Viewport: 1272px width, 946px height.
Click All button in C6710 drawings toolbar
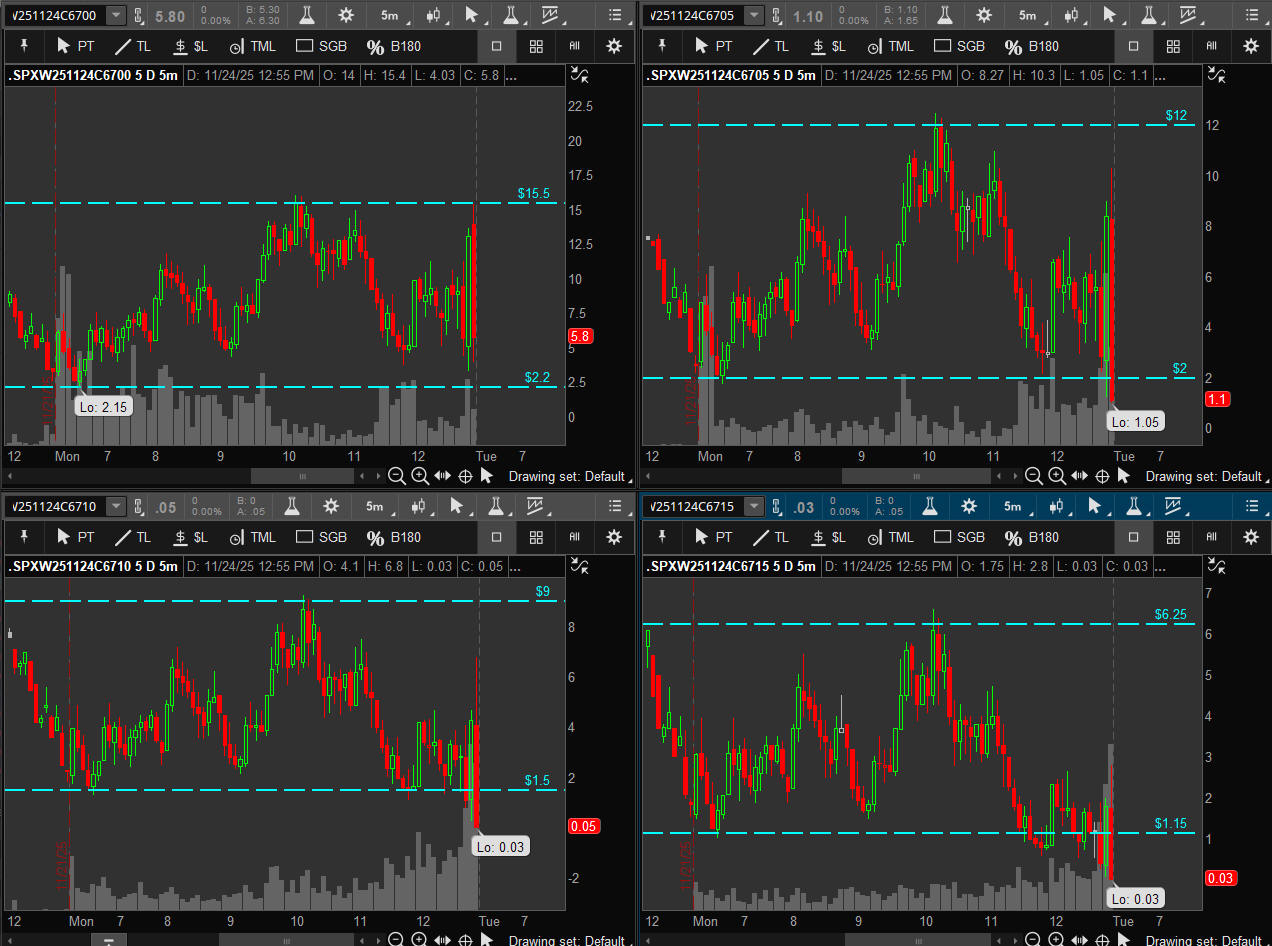574,537
